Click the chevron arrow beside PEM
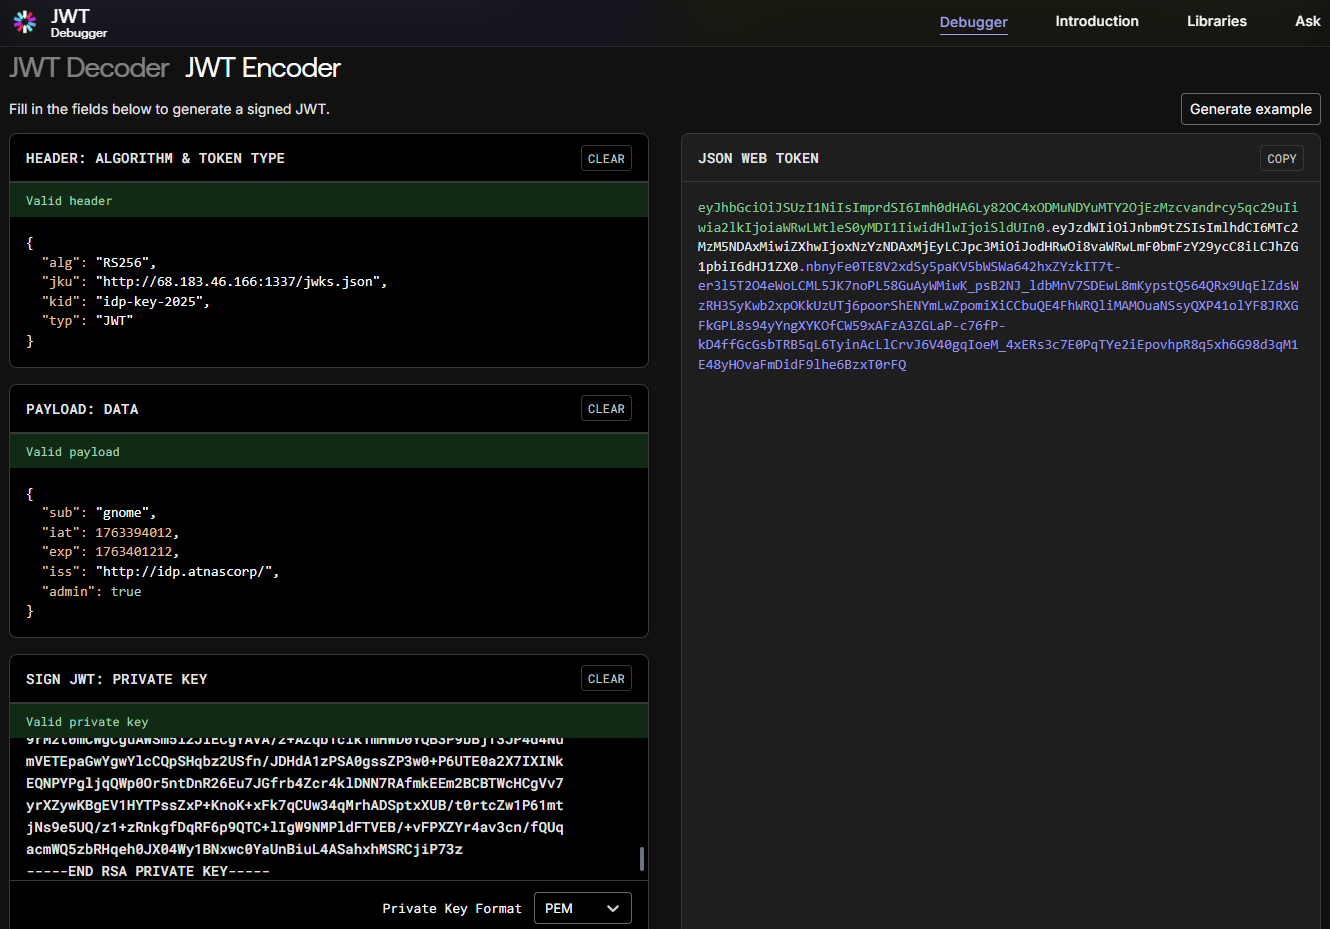Image resolution: width=1330 pixels, height=929 pixels. [x=613, y=908]
